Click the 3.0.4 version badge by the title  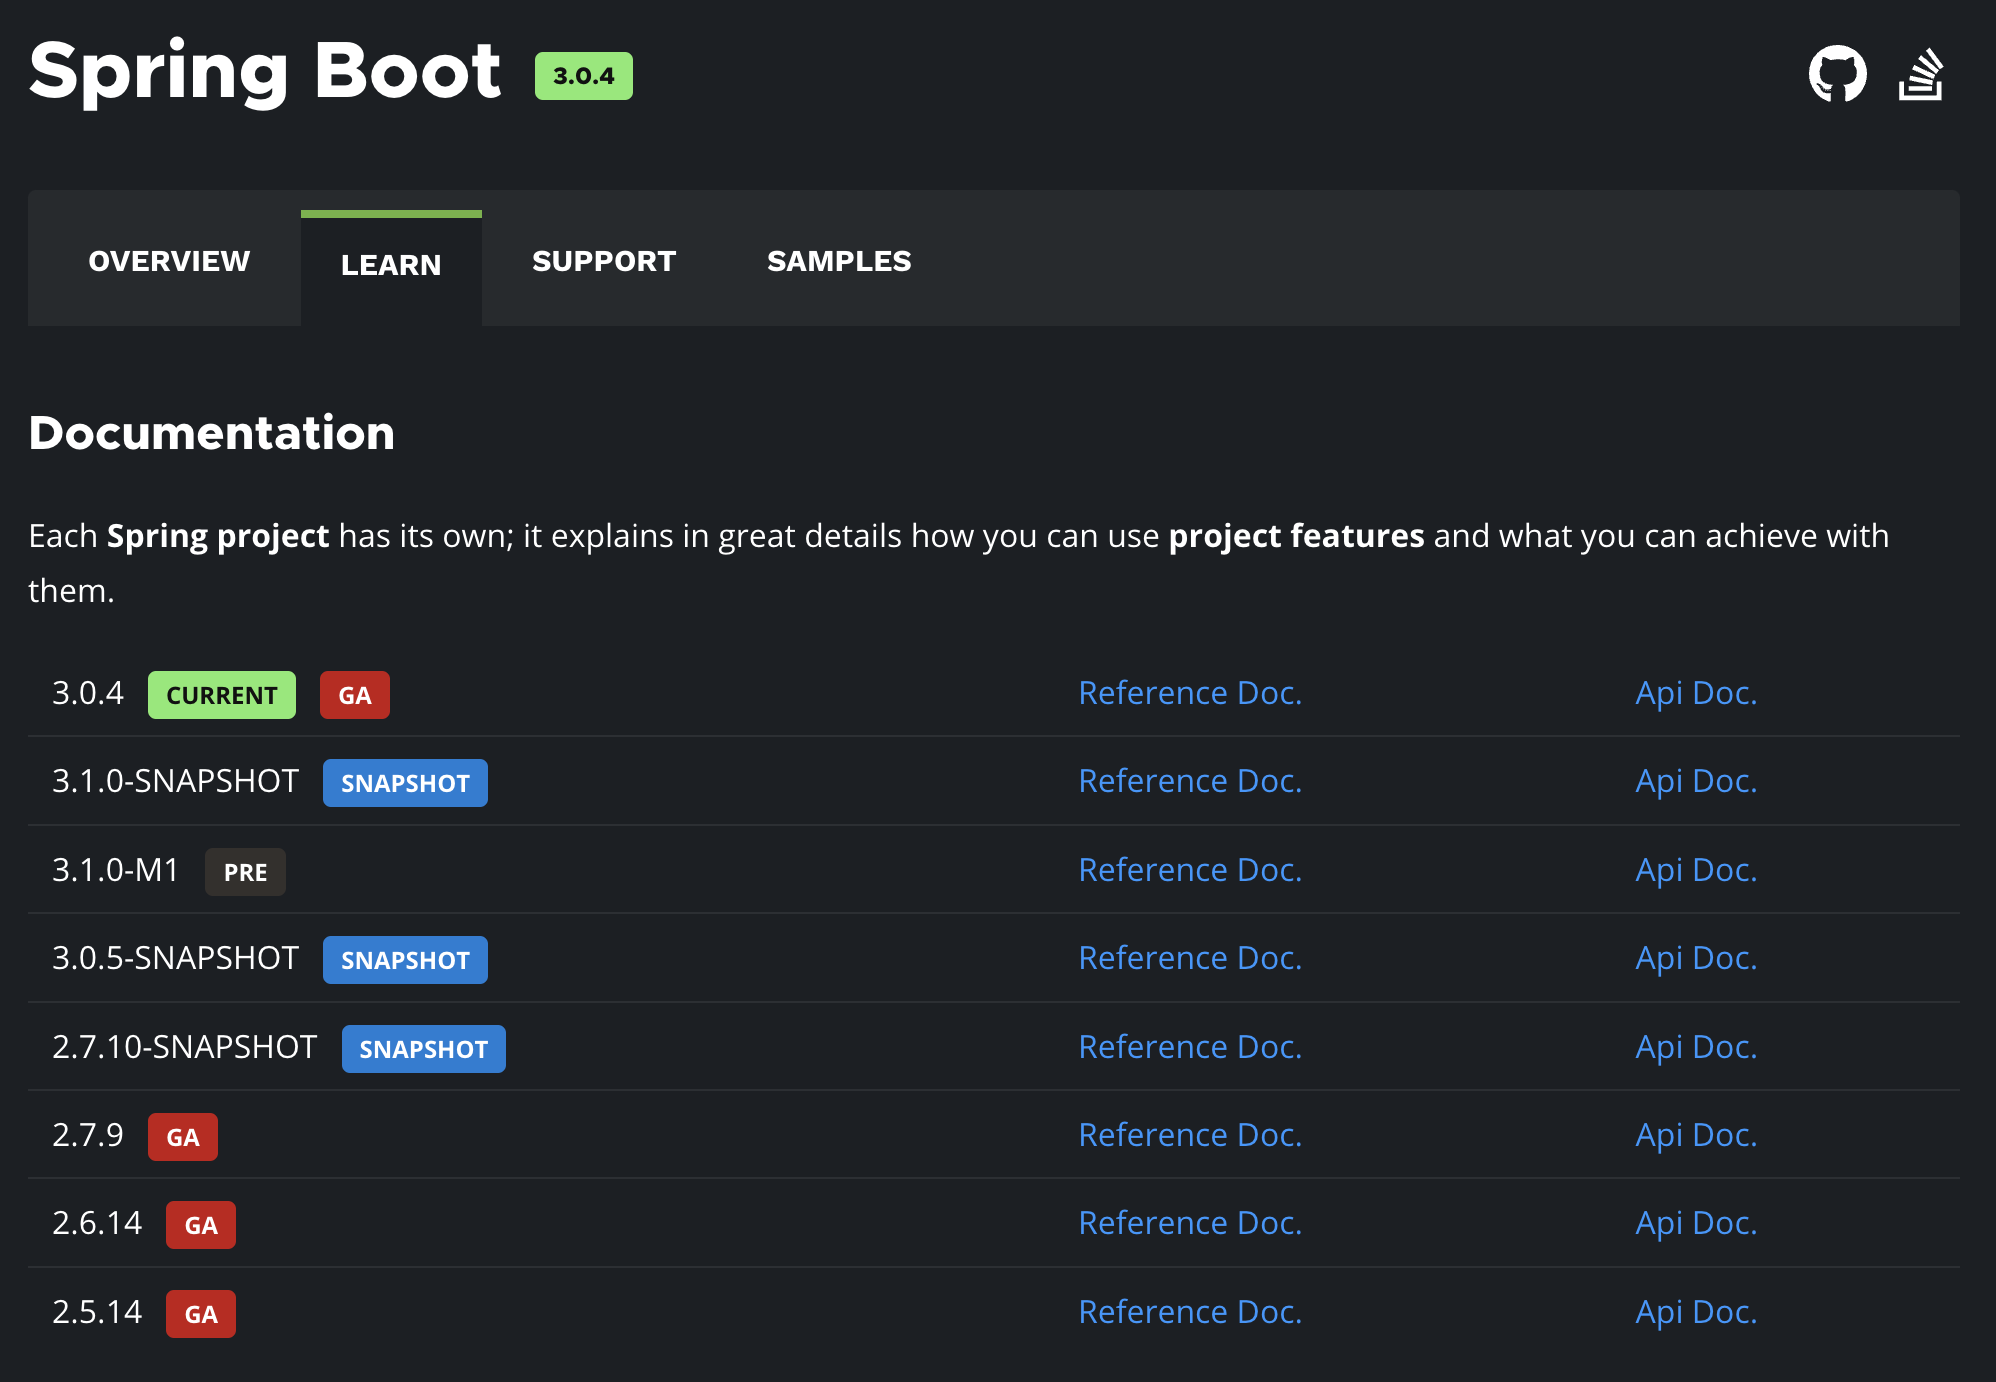coord(583,76)
